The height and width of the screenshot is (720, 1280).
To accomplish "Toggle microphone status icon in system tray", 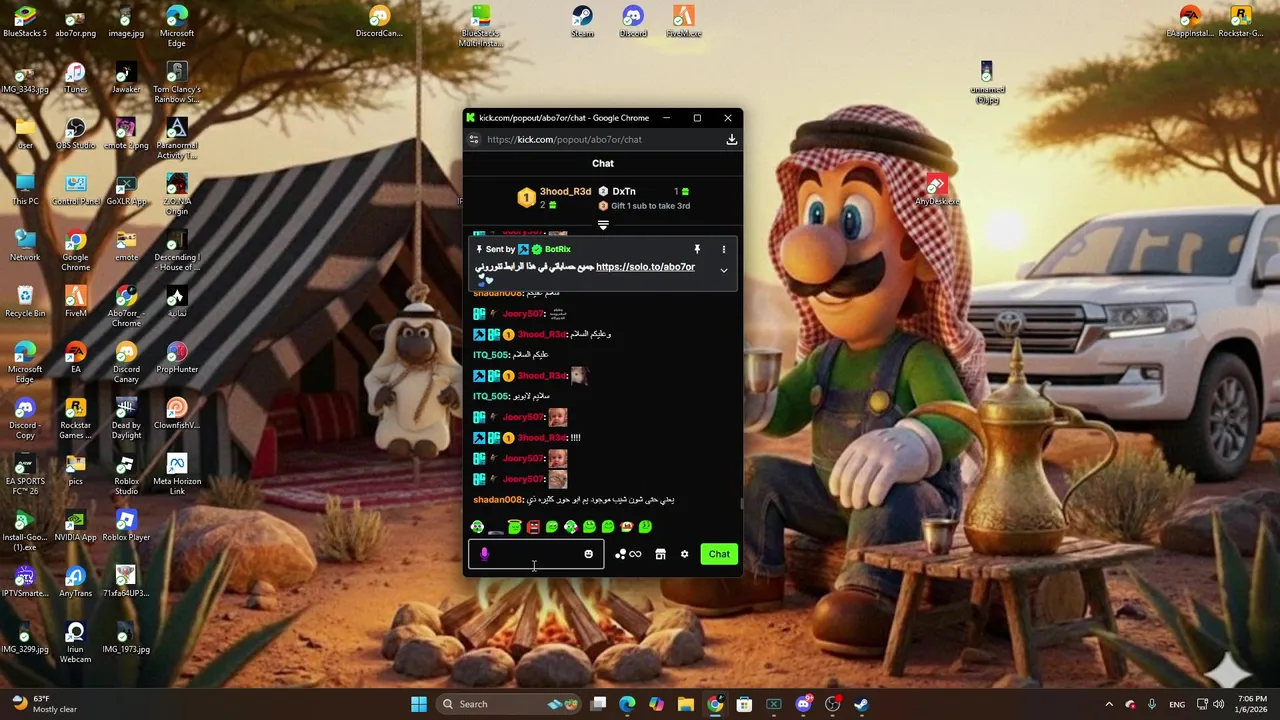I will (x=1152, y=704).
